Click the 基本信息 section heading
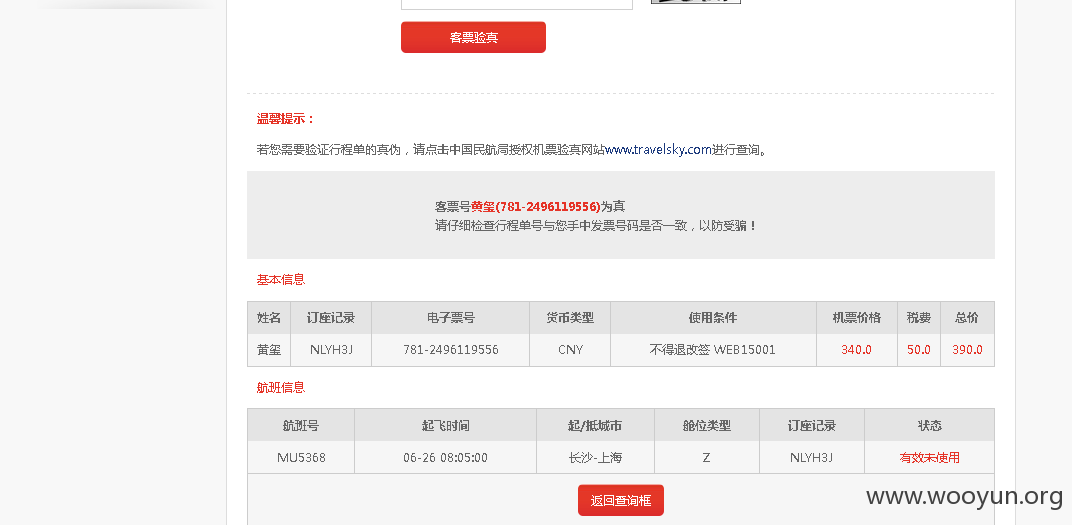The height and width of the screenshot is (525, 1072). 280,280
